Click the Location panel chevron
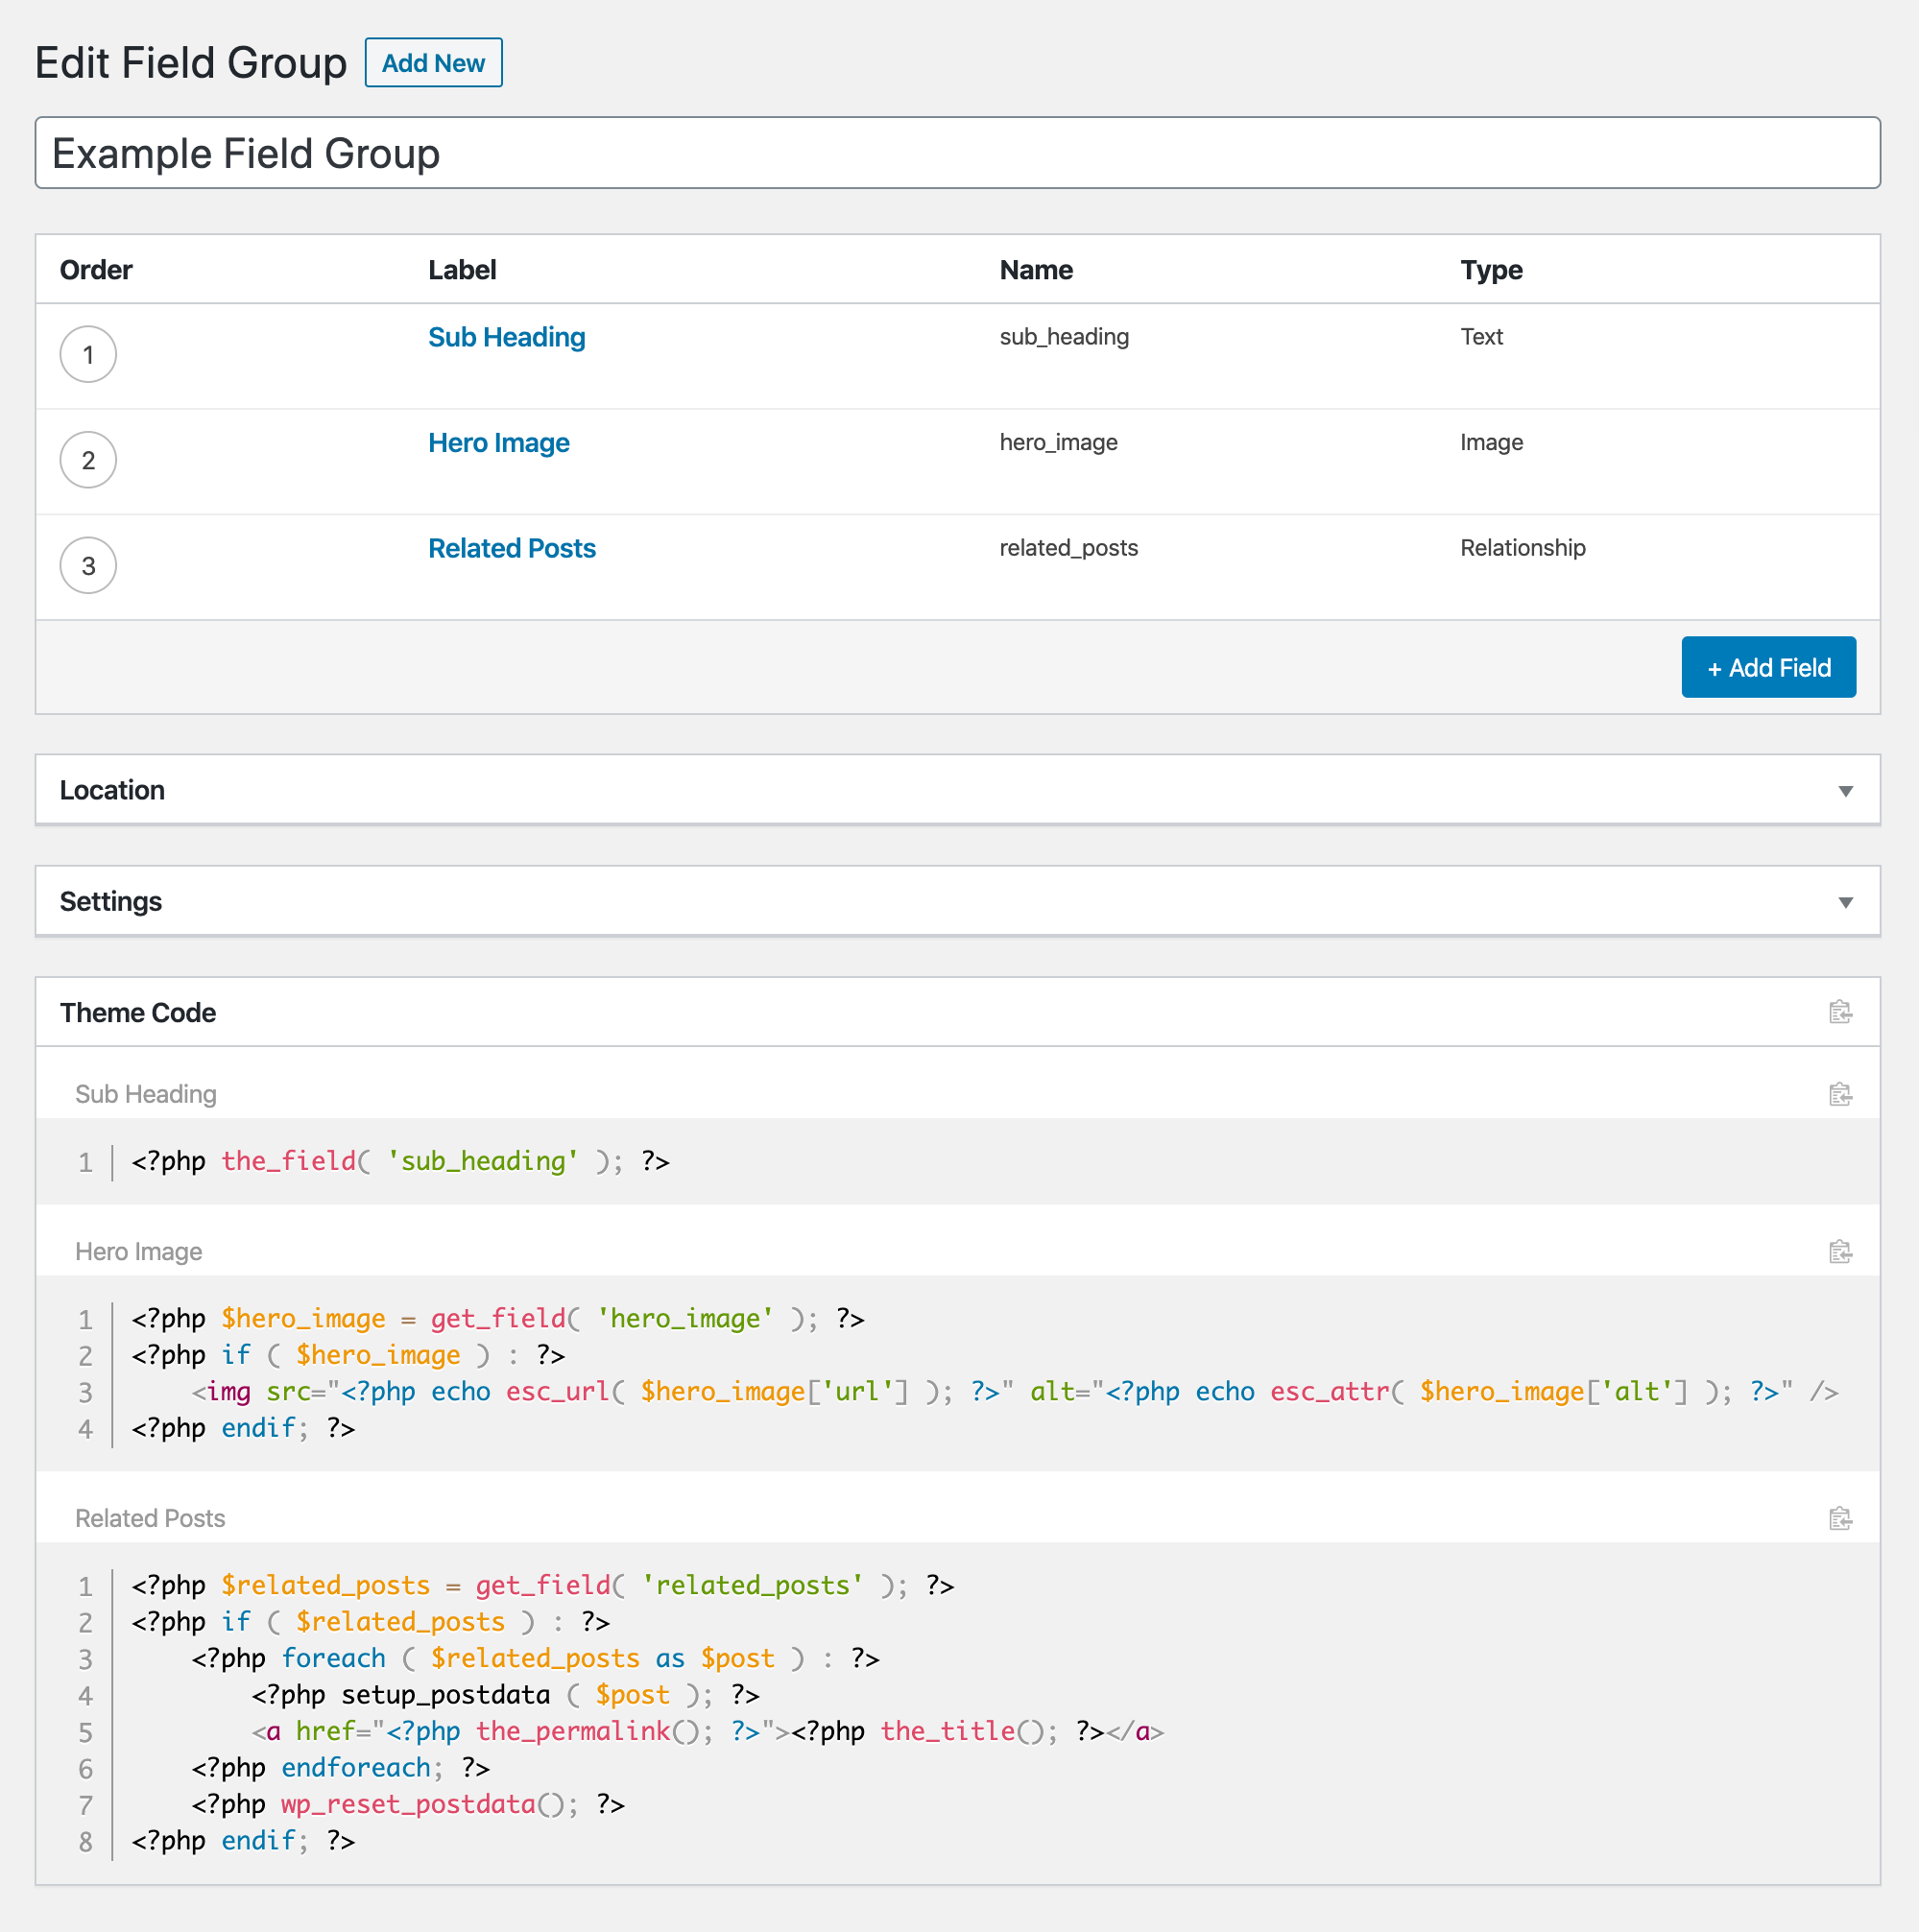The width and height of the screenshot is (1919, 1932). click(1845, 790)
